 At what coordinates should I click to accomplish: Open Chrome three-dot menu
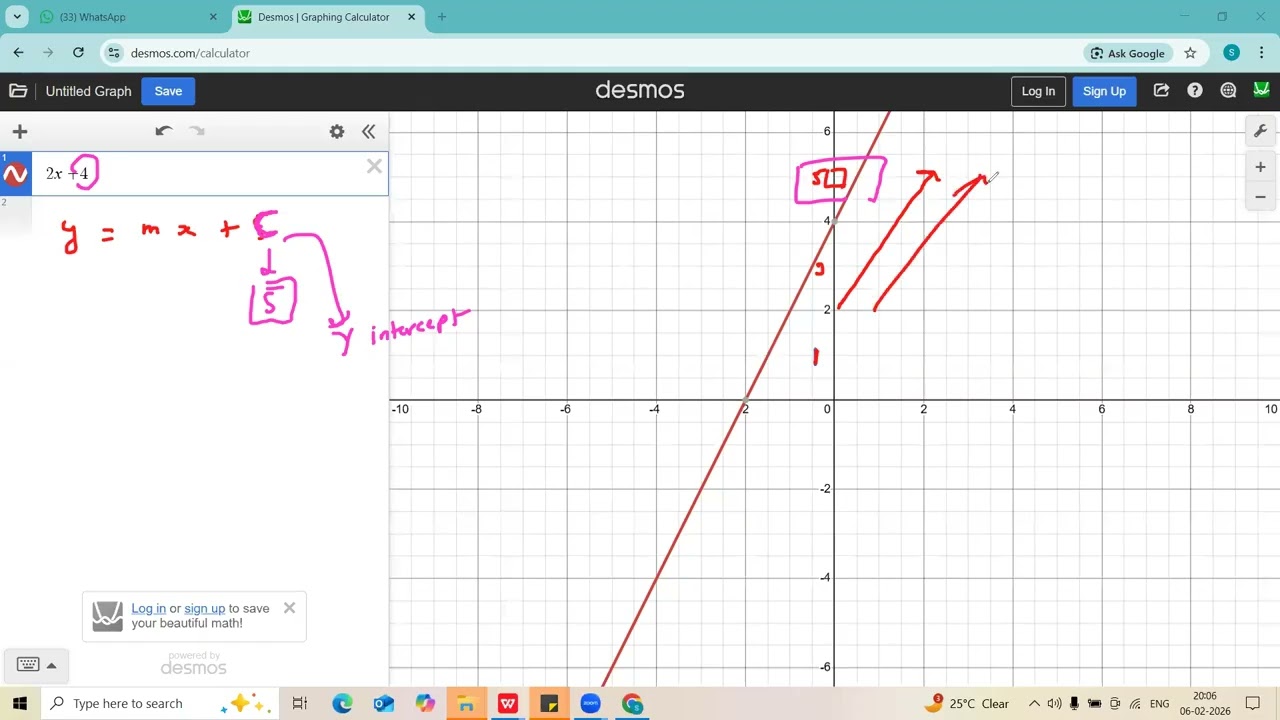pyautogui.click(x=1263, y=53)
